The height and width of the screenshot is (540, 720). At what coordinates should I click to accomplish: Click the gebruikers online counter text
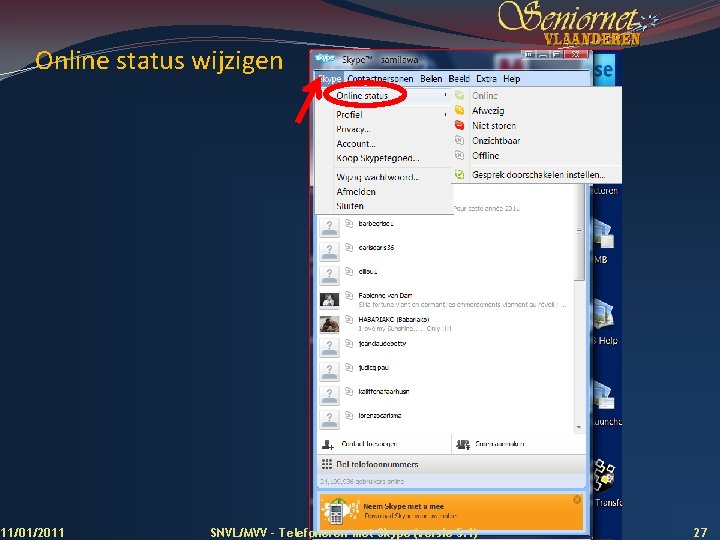362,481
